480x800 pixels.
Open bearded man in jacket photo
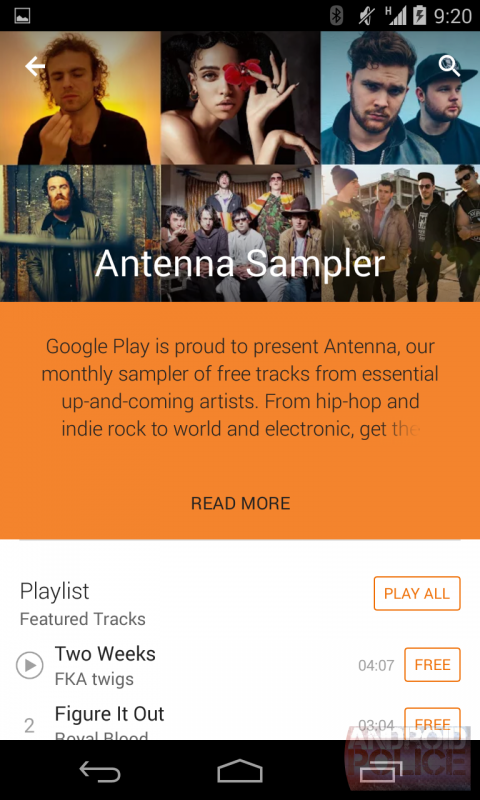pyautogui.click(x=80, y=233)
